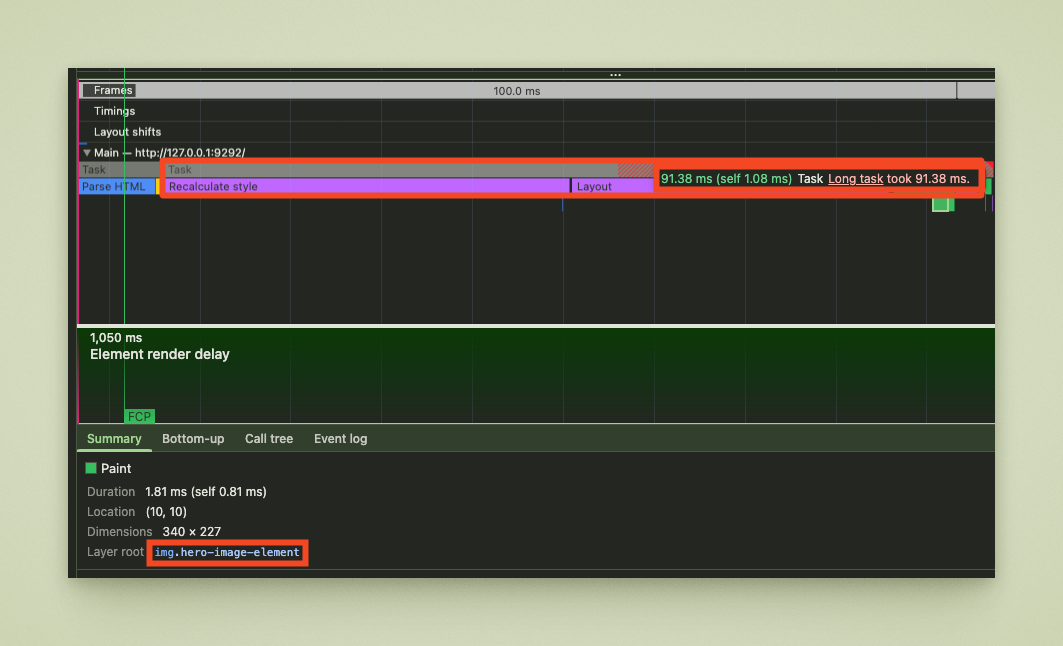Click the Timings track label
Viewport: 1063px width, 646px height.
(x=112, y=111)
